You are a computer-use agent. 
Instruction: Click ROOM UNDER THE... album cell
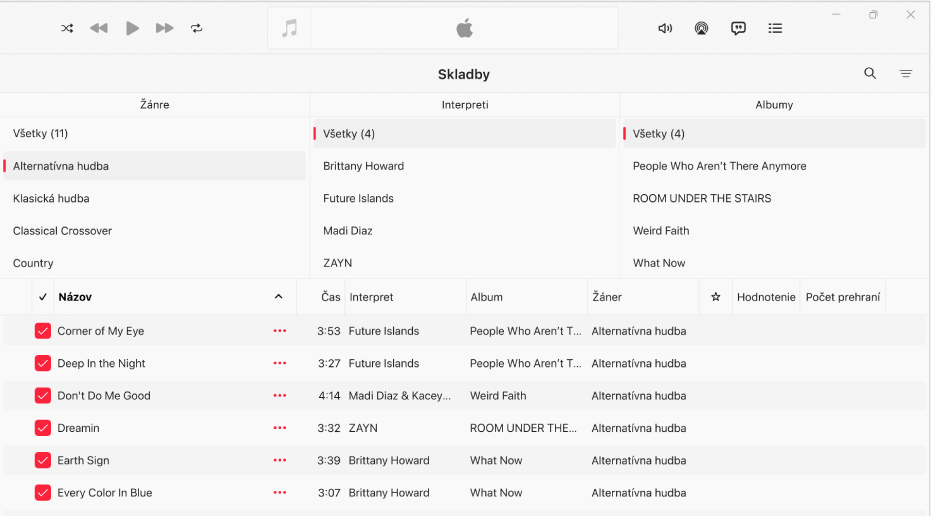(x=523, y=428)
